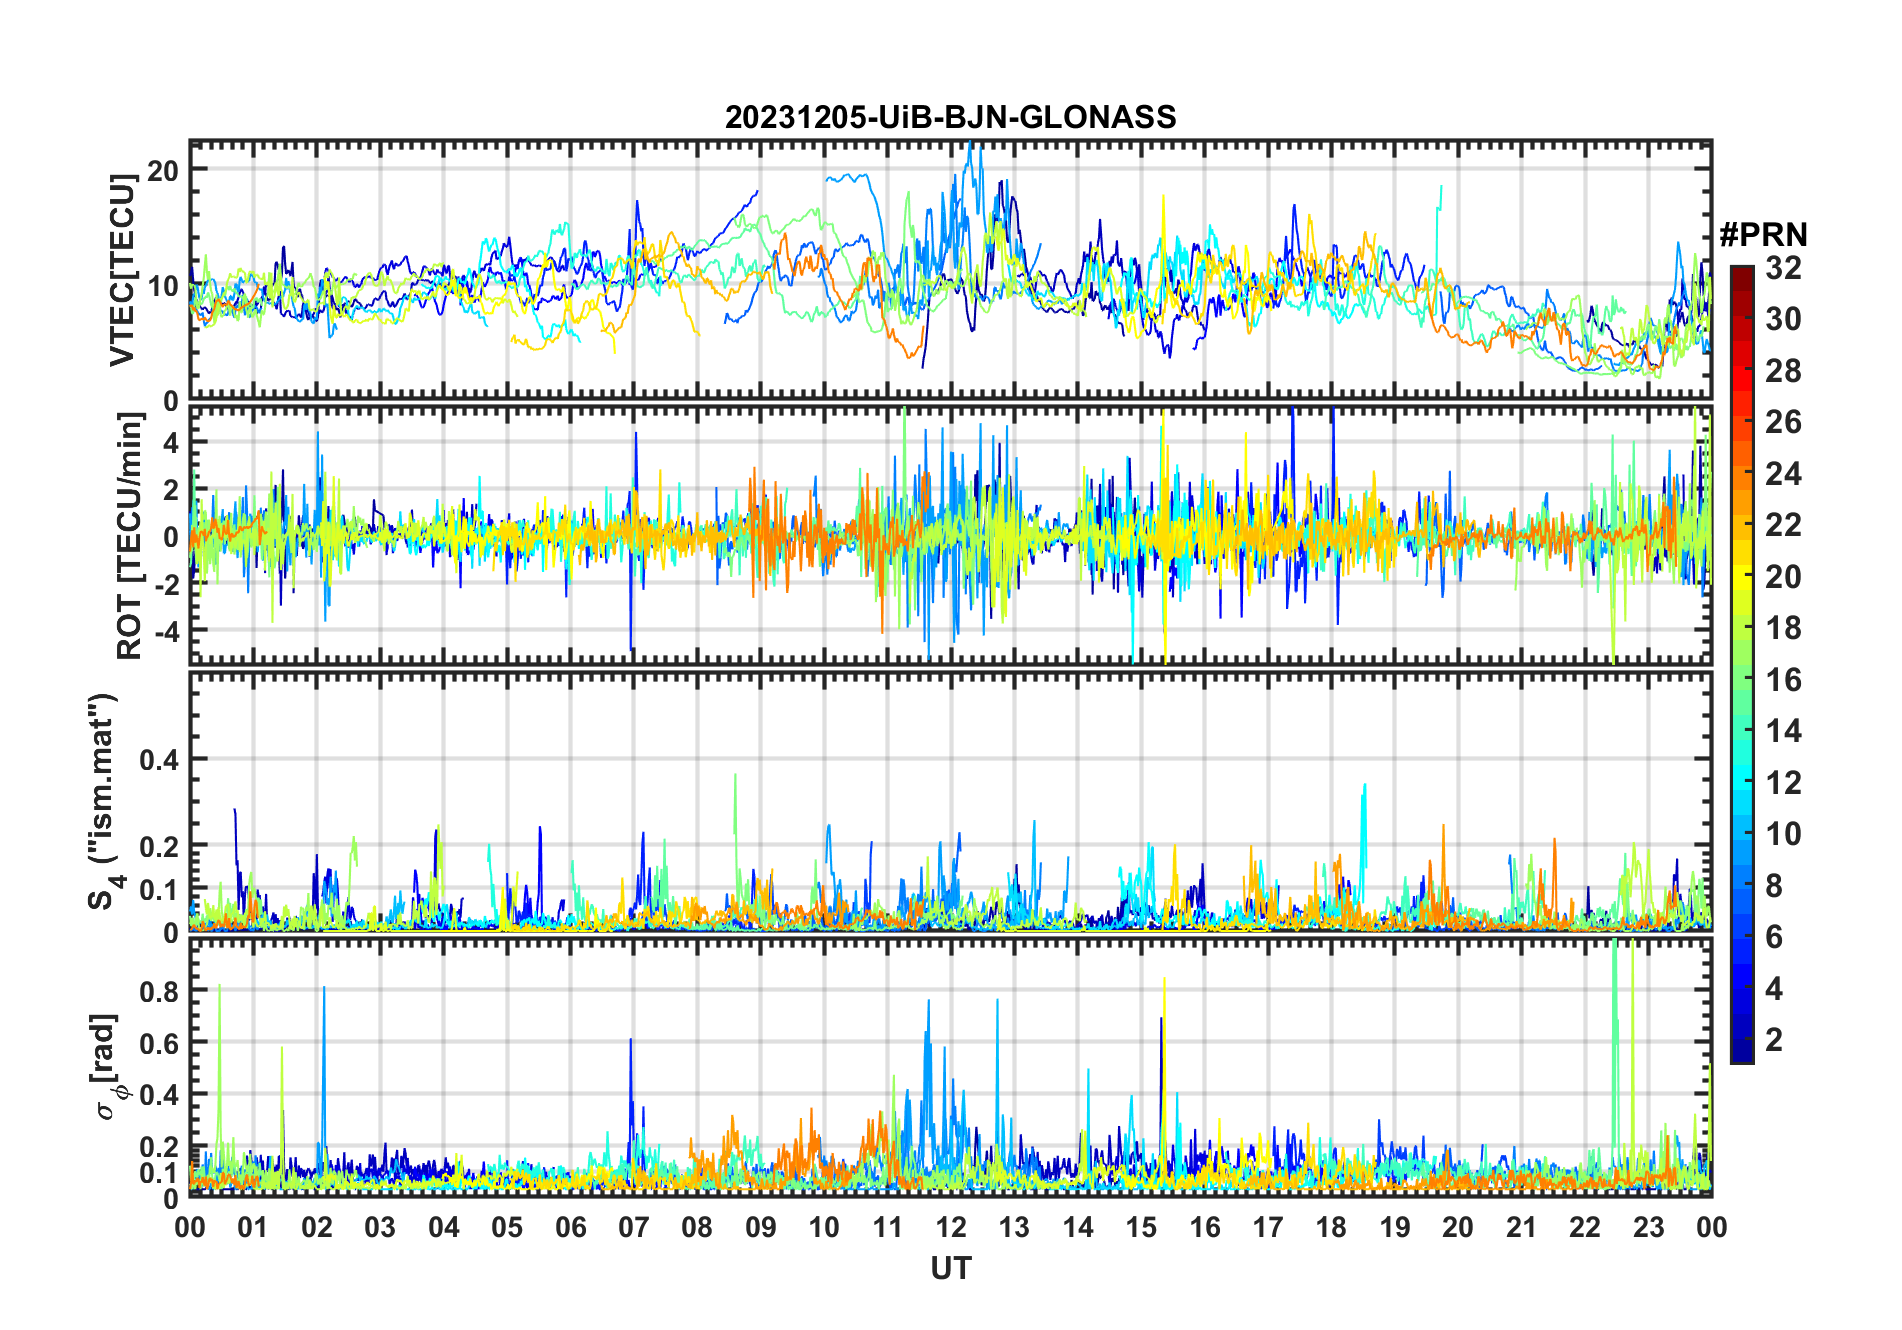Click the 0.4 tick on S4 axis
Image resolution: width=1902 pixels, height=1330 pixels.
160,760
